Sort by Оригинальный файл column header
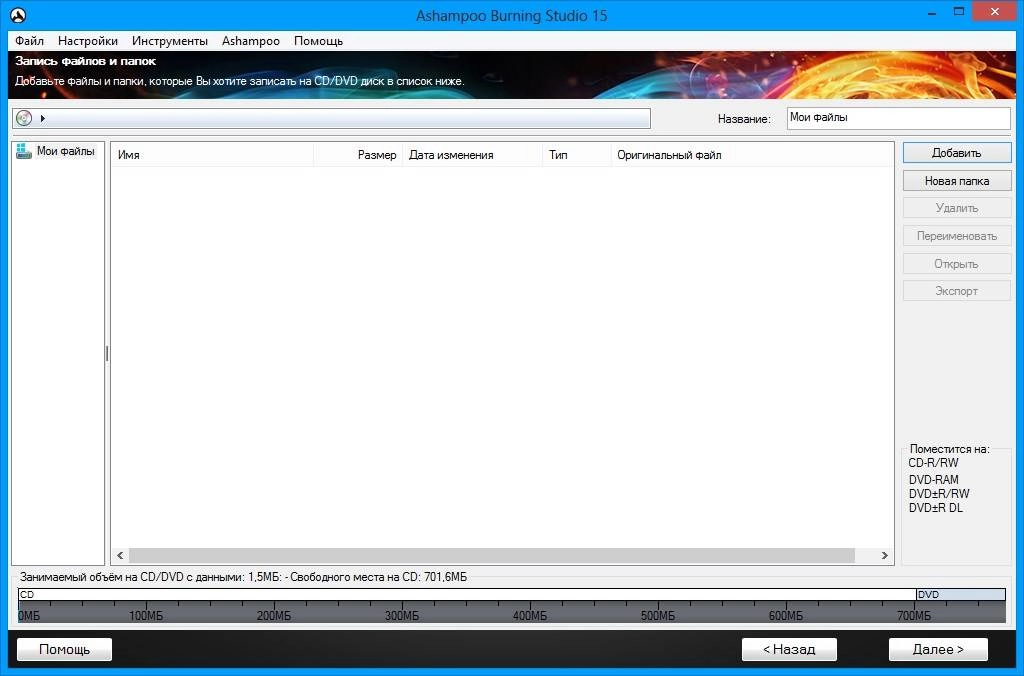The width and height of the screenshot is (1024, 676). tap(751, 155)
